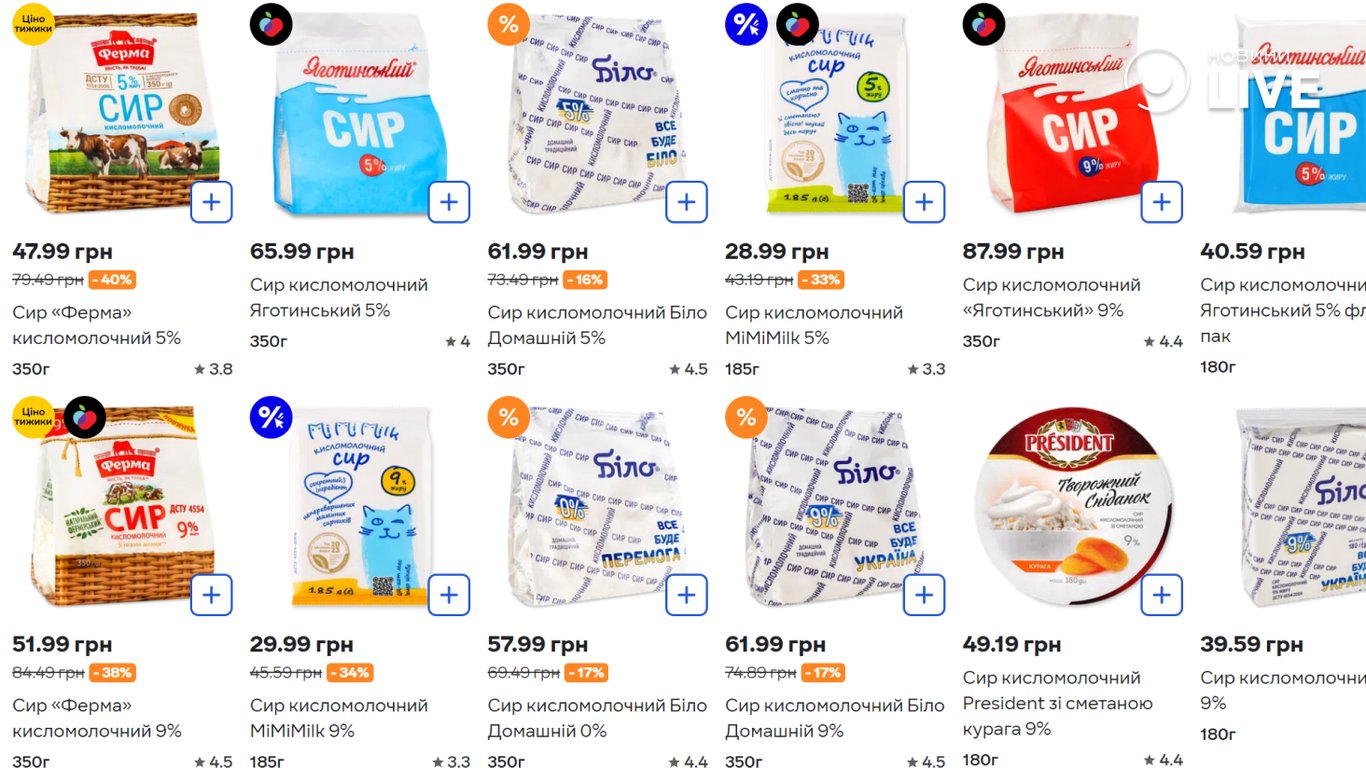
Task: Add Біло Домашній 9% to cart
Action: 924,595
